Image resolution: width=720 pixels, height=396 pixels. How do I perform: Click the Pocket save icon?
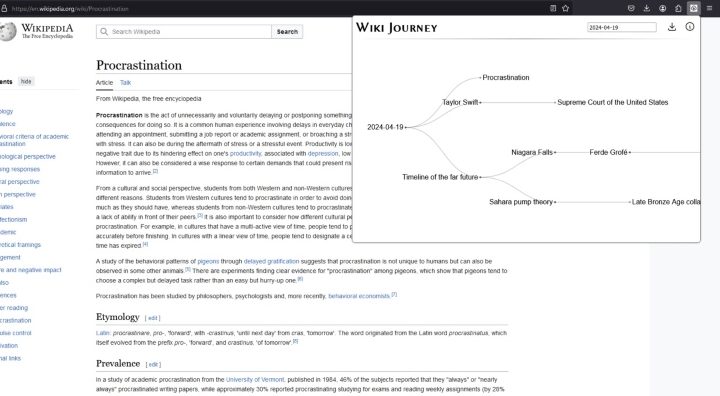click(x=631, y=8)
